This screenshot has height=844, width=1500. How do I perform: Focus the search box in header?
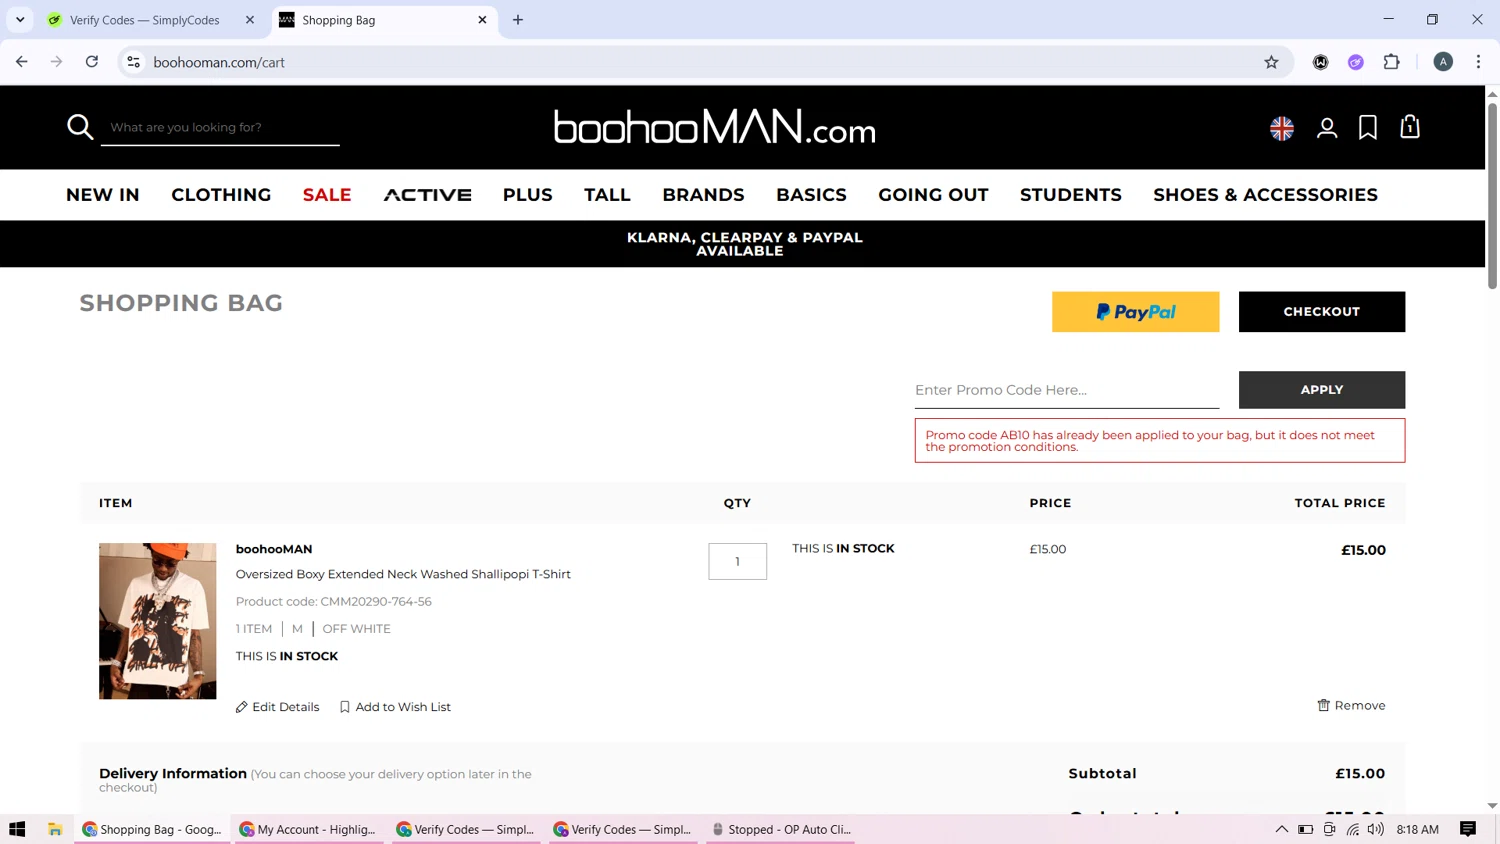(x=220, y=127)
